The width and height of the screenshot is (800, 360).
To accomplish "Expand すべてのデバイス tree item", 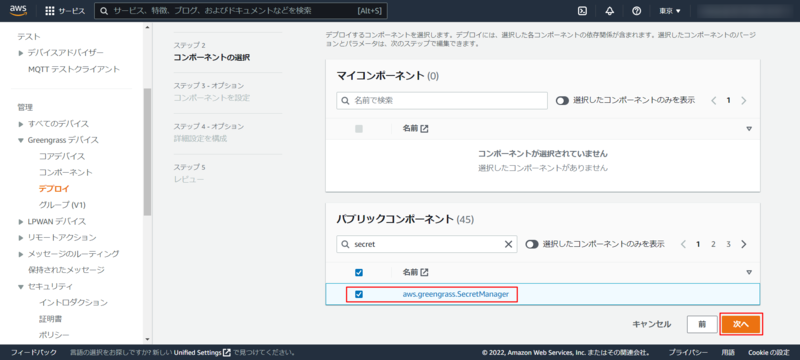I will tap(21, 124).
